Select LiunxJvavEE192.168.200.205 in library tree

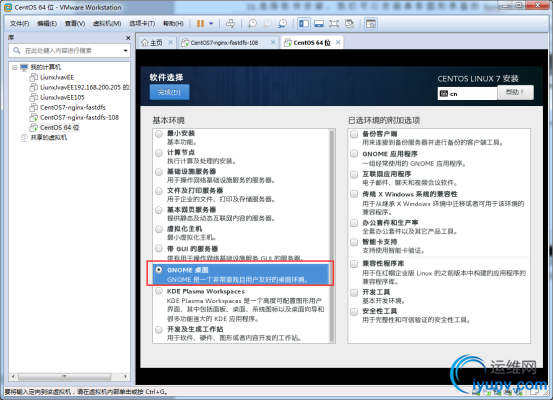pyautogui.click(x=80, y=87)
